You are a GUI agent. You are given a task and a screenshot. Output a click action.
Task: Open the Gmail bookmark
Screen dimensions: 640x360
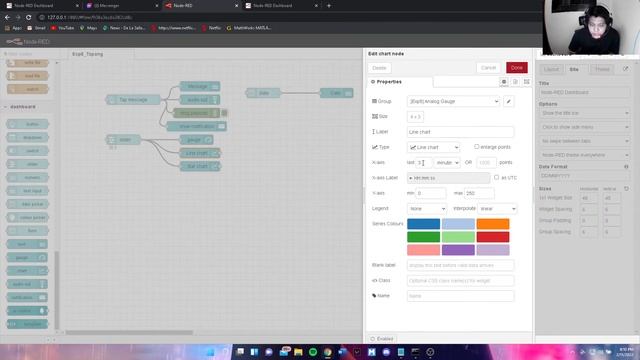[x=36, y=28]
